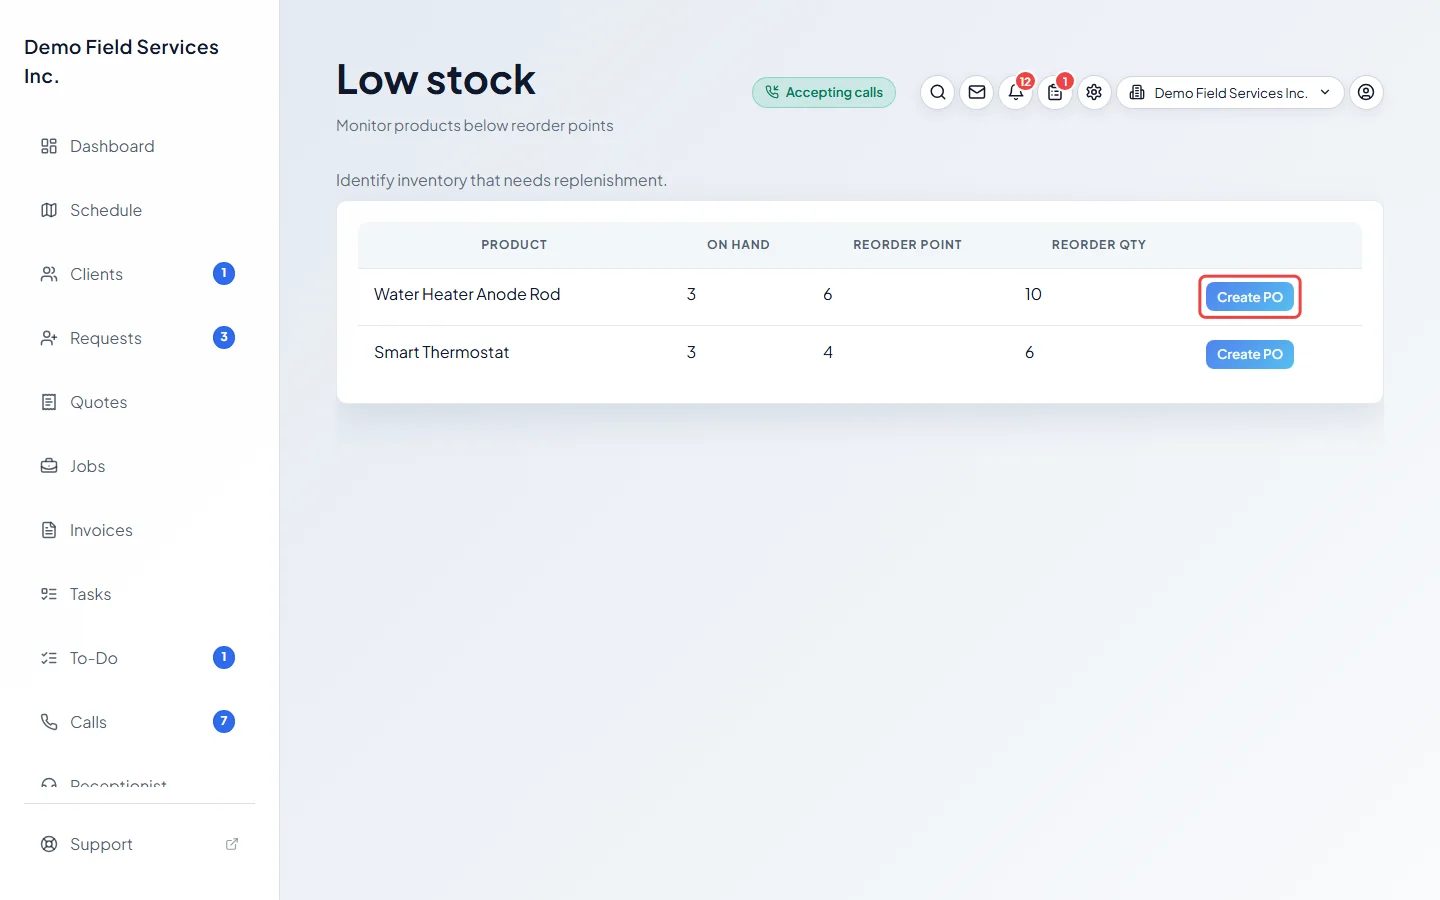Viewport: 1440px width, 900px height.
Task: Navigate to Clients page
Action: click(140, 274)
